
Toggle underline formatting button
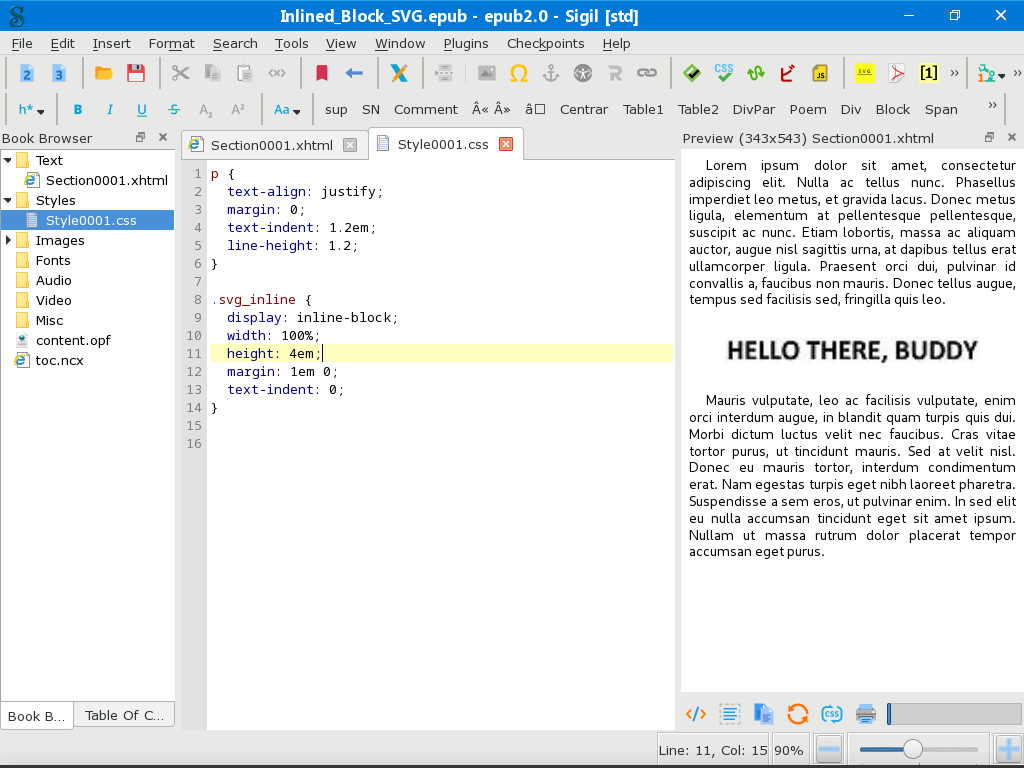142,110
